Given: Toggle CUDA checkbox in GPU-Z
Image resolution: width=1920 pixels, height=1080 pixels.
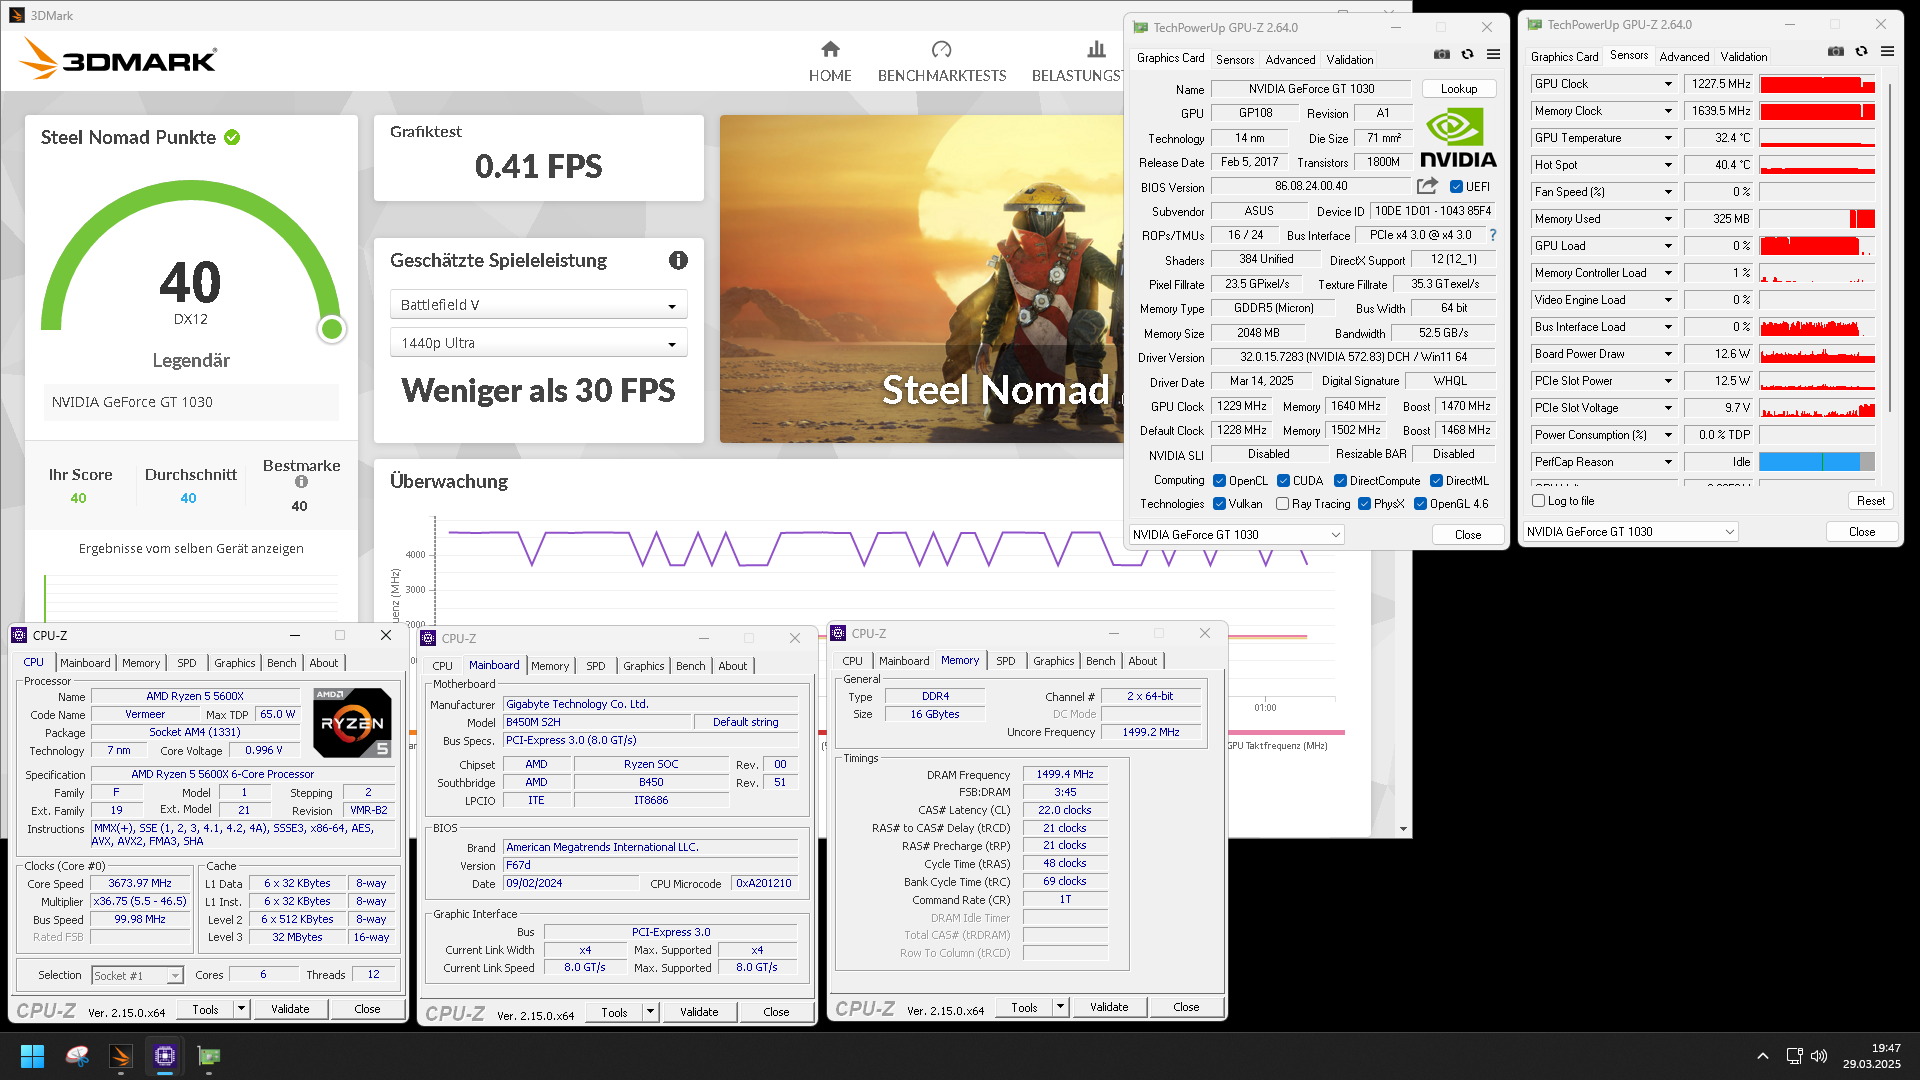Looking at the screenshot, I should 1283,481.
